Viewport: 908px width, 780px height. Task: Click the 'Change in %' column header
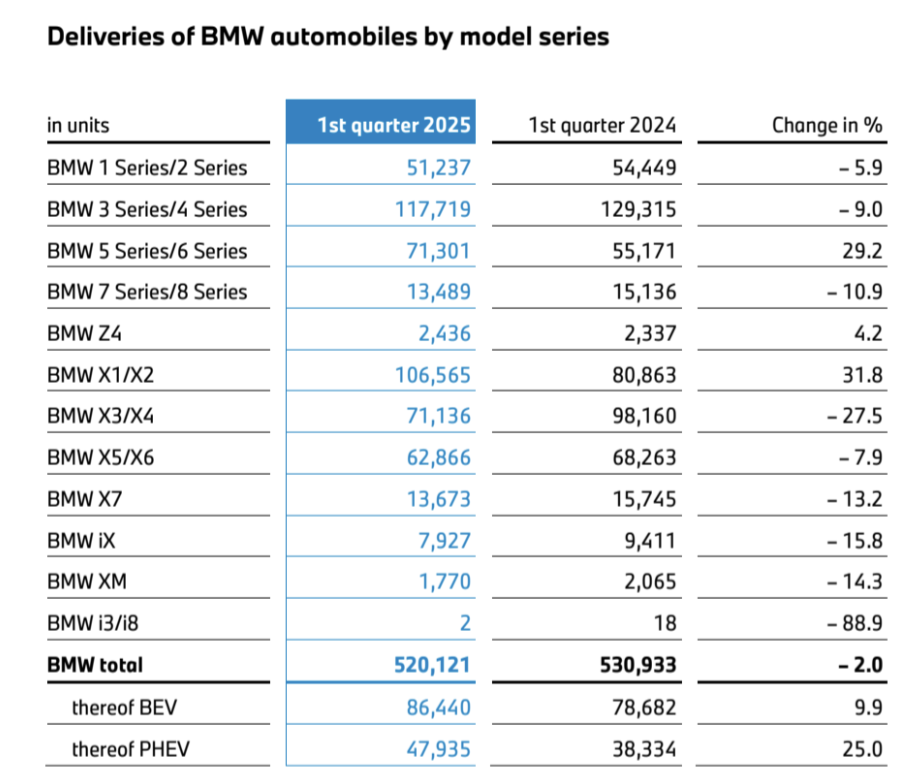pos(827,125)
